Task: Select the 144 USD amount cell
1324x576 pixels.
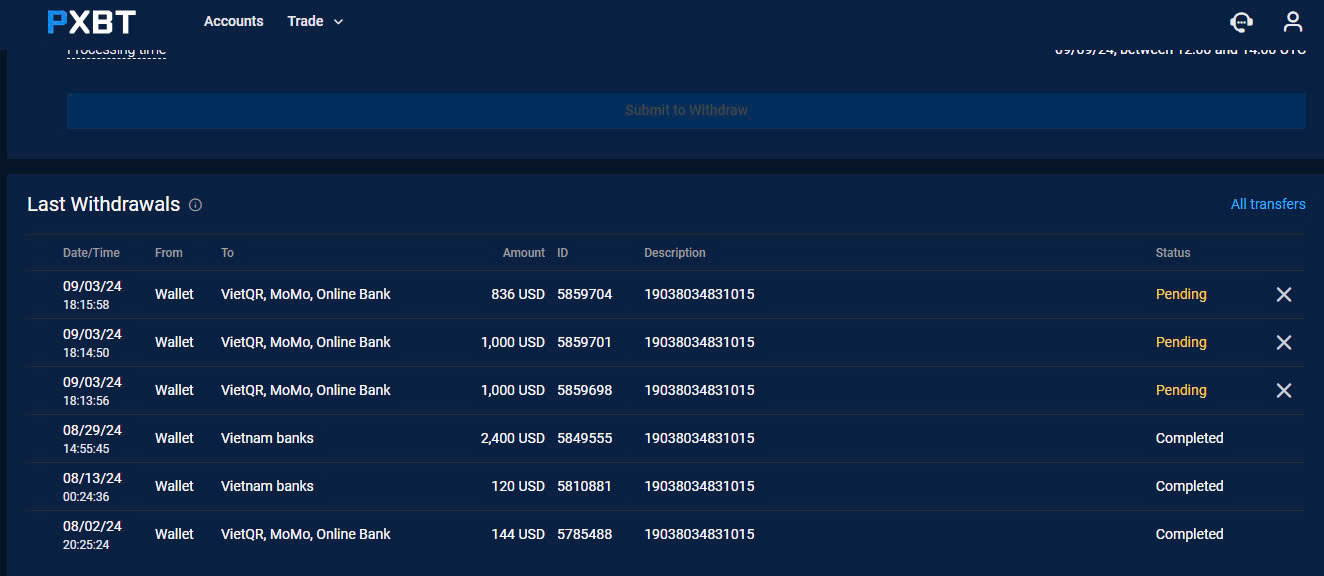Action: pos(518,534)
